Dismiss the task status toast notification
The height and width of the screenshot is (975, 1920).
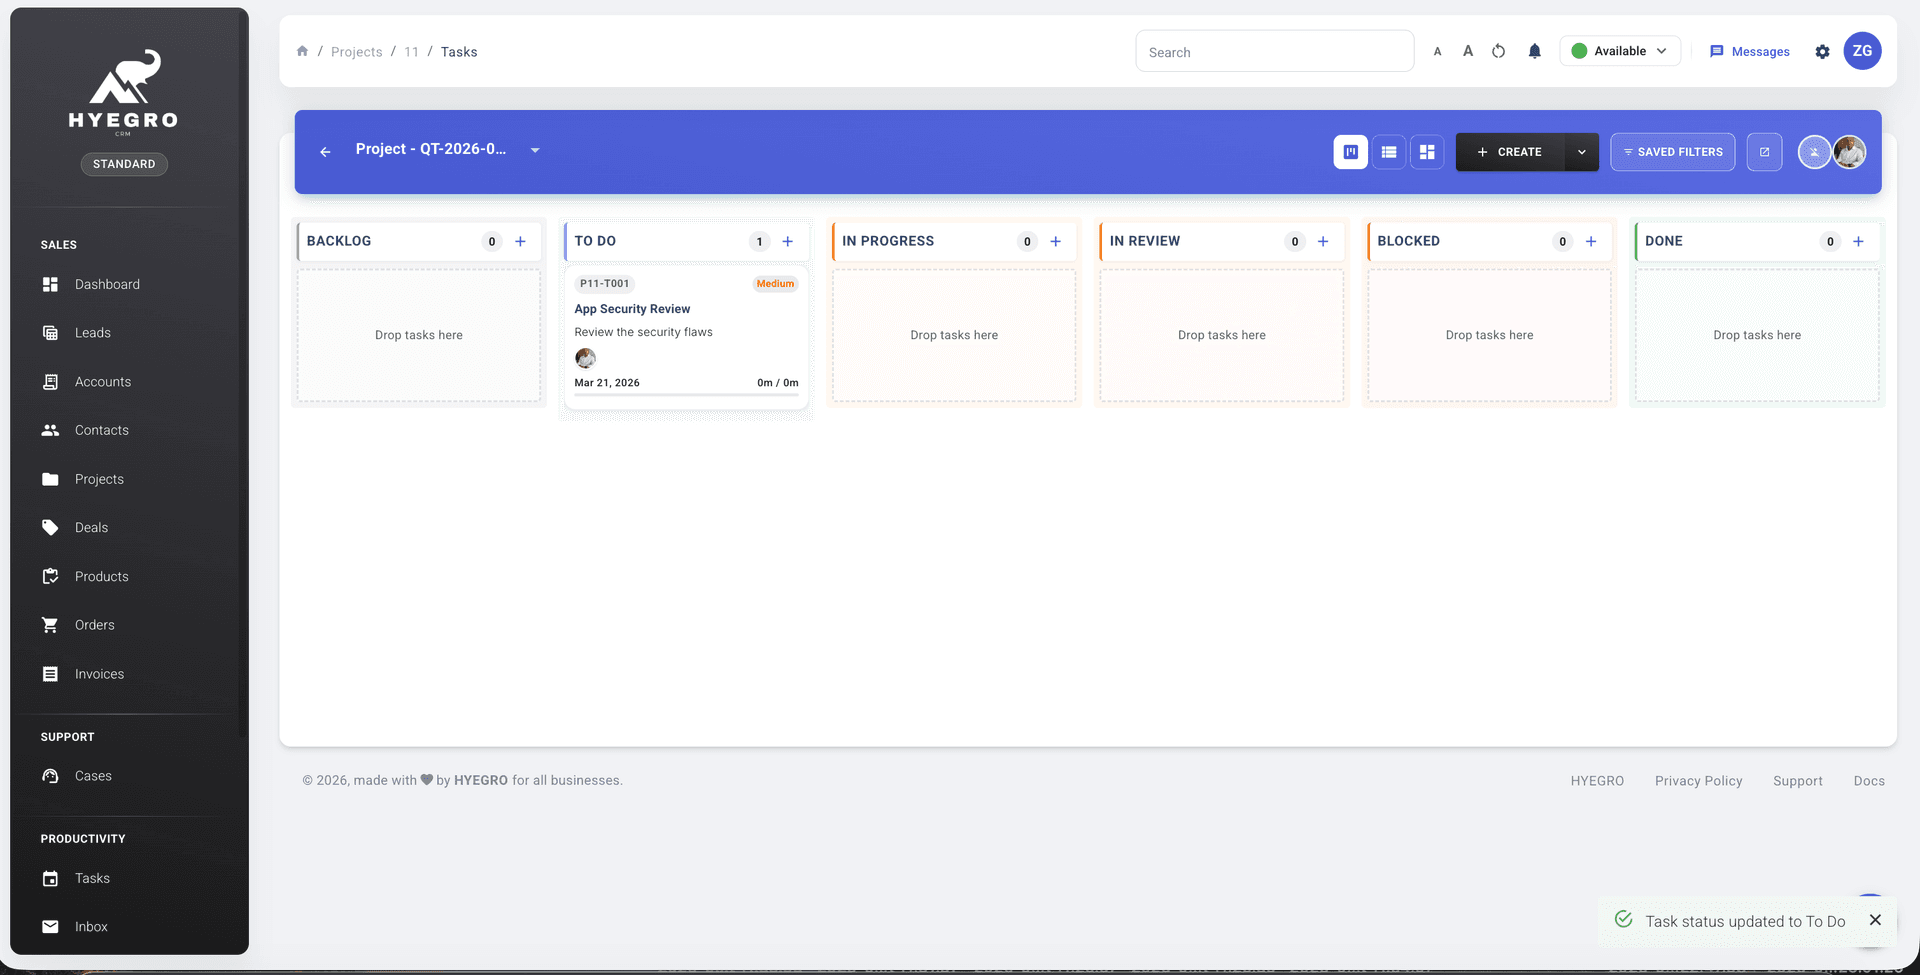[x=1875, y=920]
